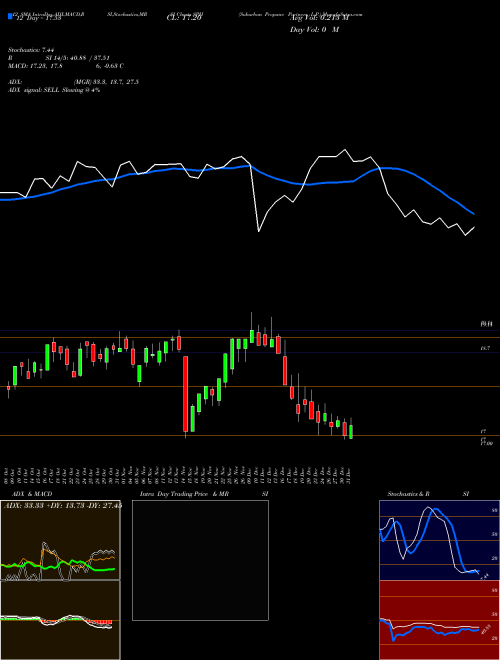The width and height of the screenshot is (500, 660).
Task: Click the 'Stochastics & R' panel title
Action: coord(409,494)
